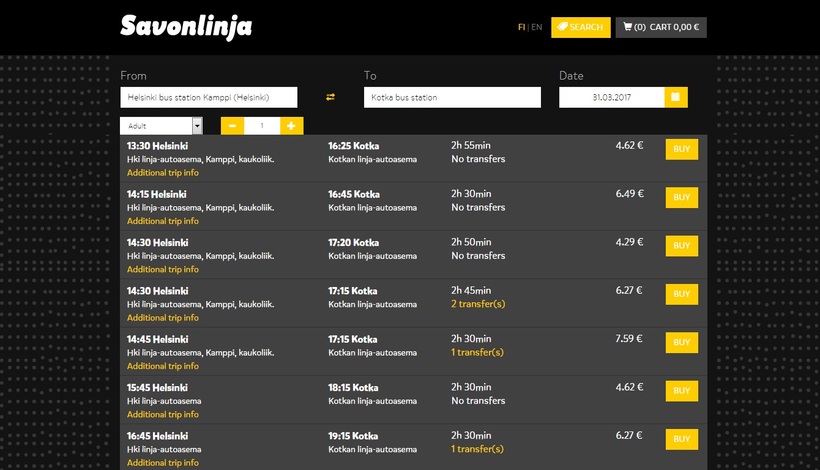
Task: Buy the 14:15 departure priced at 6.49 €
Action: pos(681,197)
